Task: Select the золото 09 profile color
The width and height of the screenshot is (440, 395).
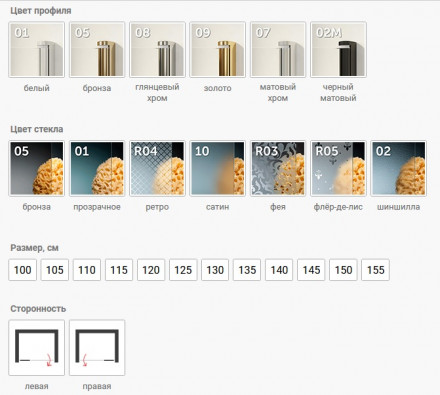Action: point(218,50)
